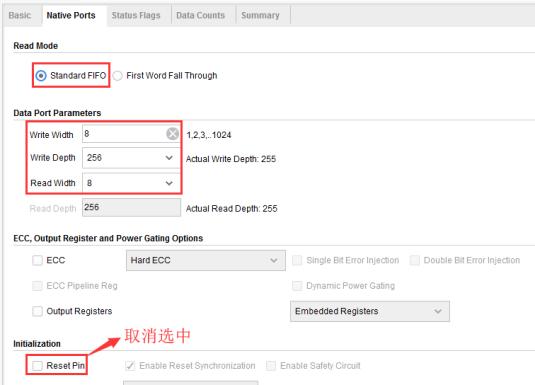Check the Reset Pin checkbox

(37, 366)
